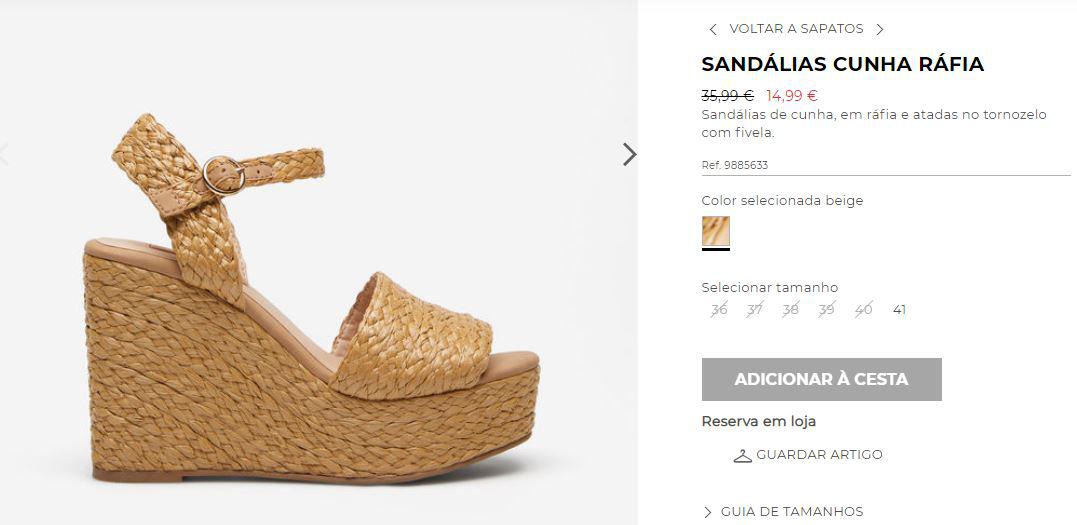This screenshot has height=525, width=1077.
Task: Select the beige color swatch
Action: (716, 231)
